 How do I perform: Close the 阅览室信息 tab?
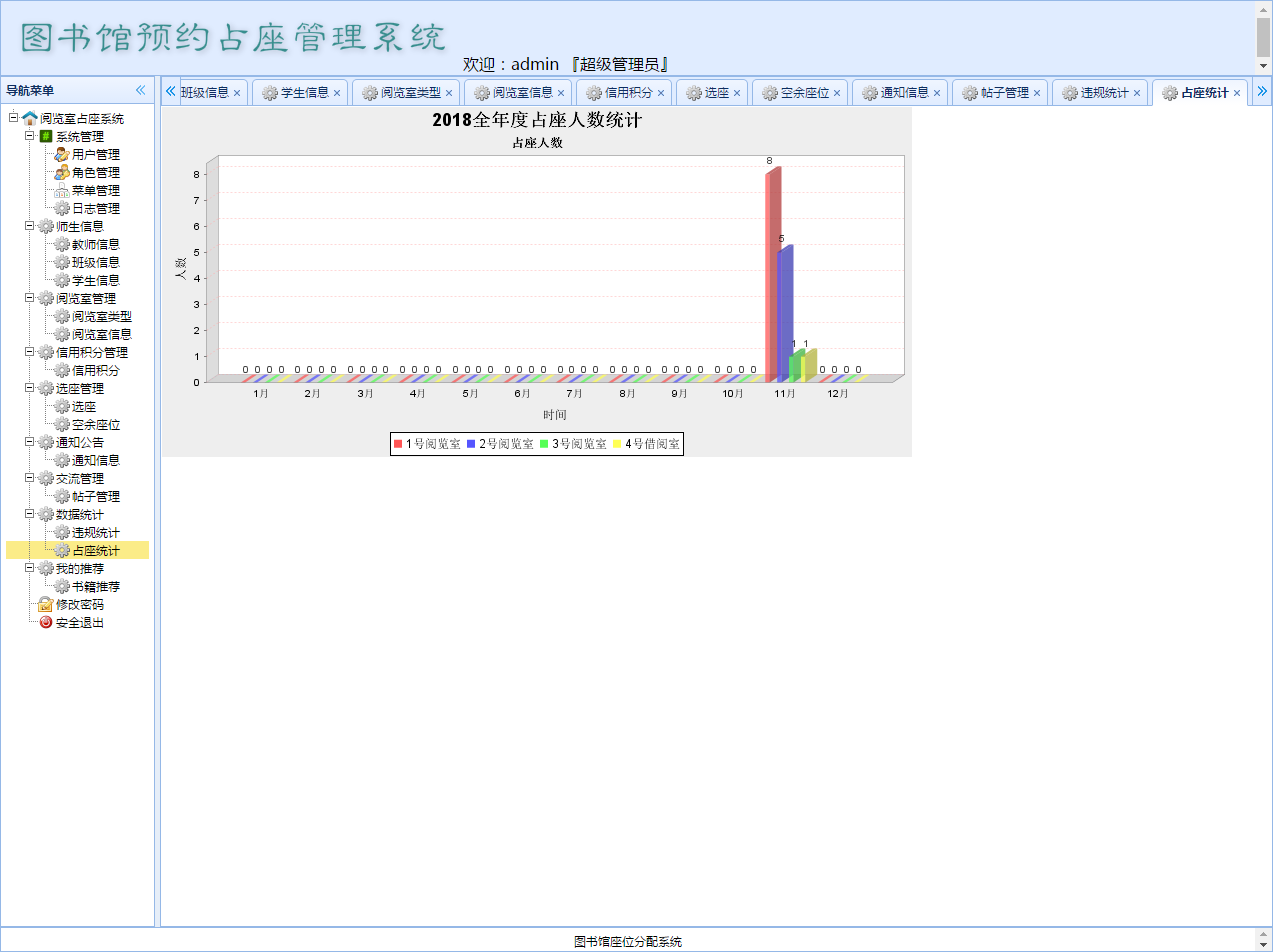coord(561,93)
